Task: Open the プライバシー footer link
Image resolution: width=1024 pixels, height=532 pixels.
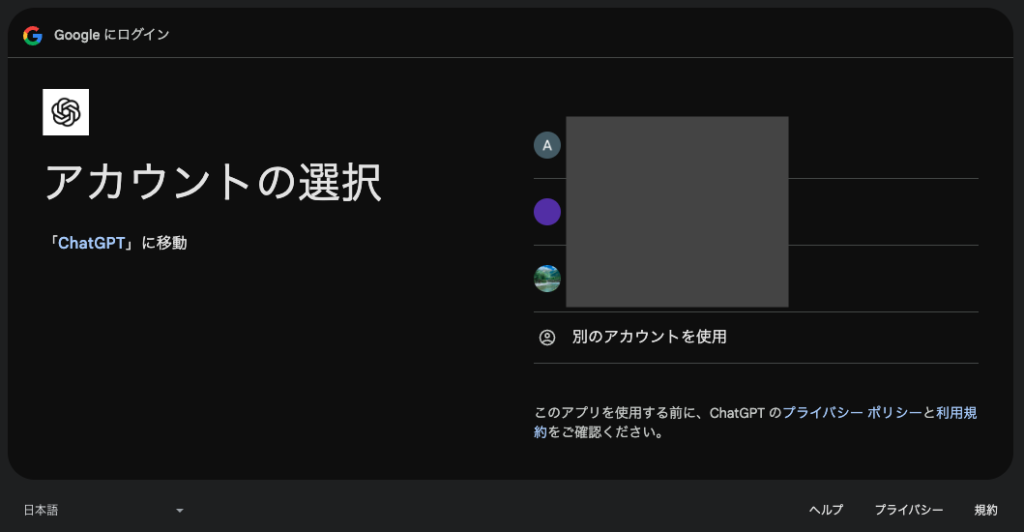Action: pyautogui.click(x=908, y=510)
